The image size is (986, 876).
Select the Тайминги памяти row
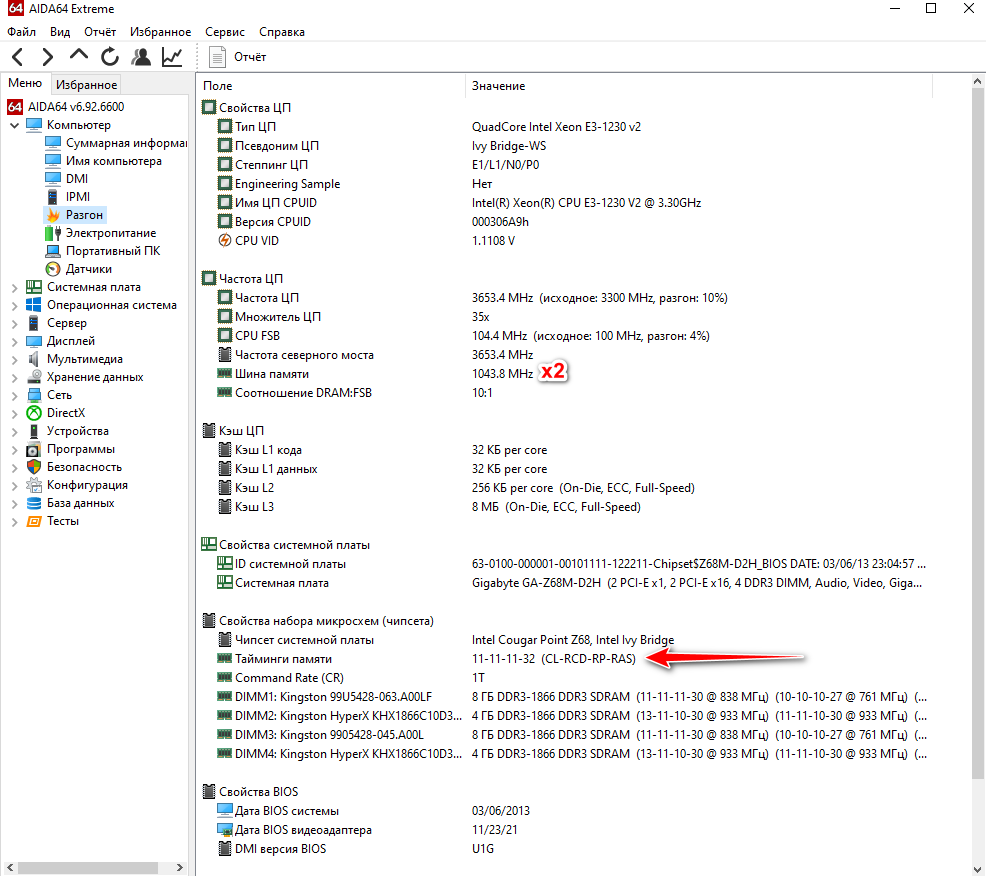(565, 659)
